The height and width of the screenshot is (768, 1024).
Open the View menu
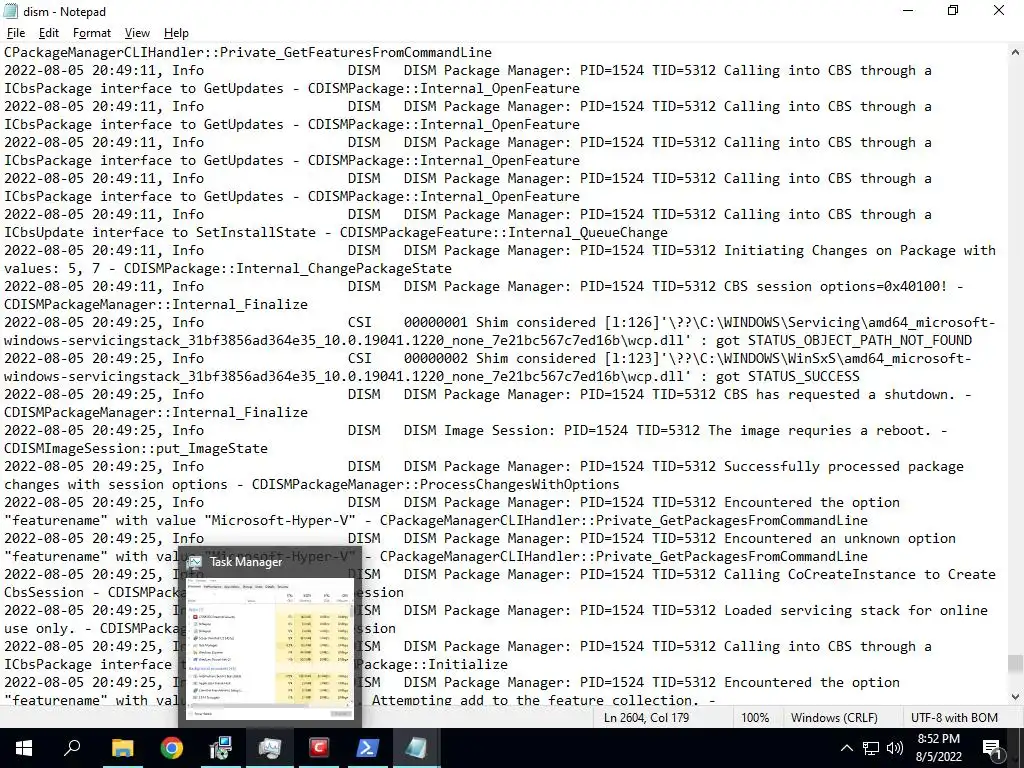pos(137,33)
